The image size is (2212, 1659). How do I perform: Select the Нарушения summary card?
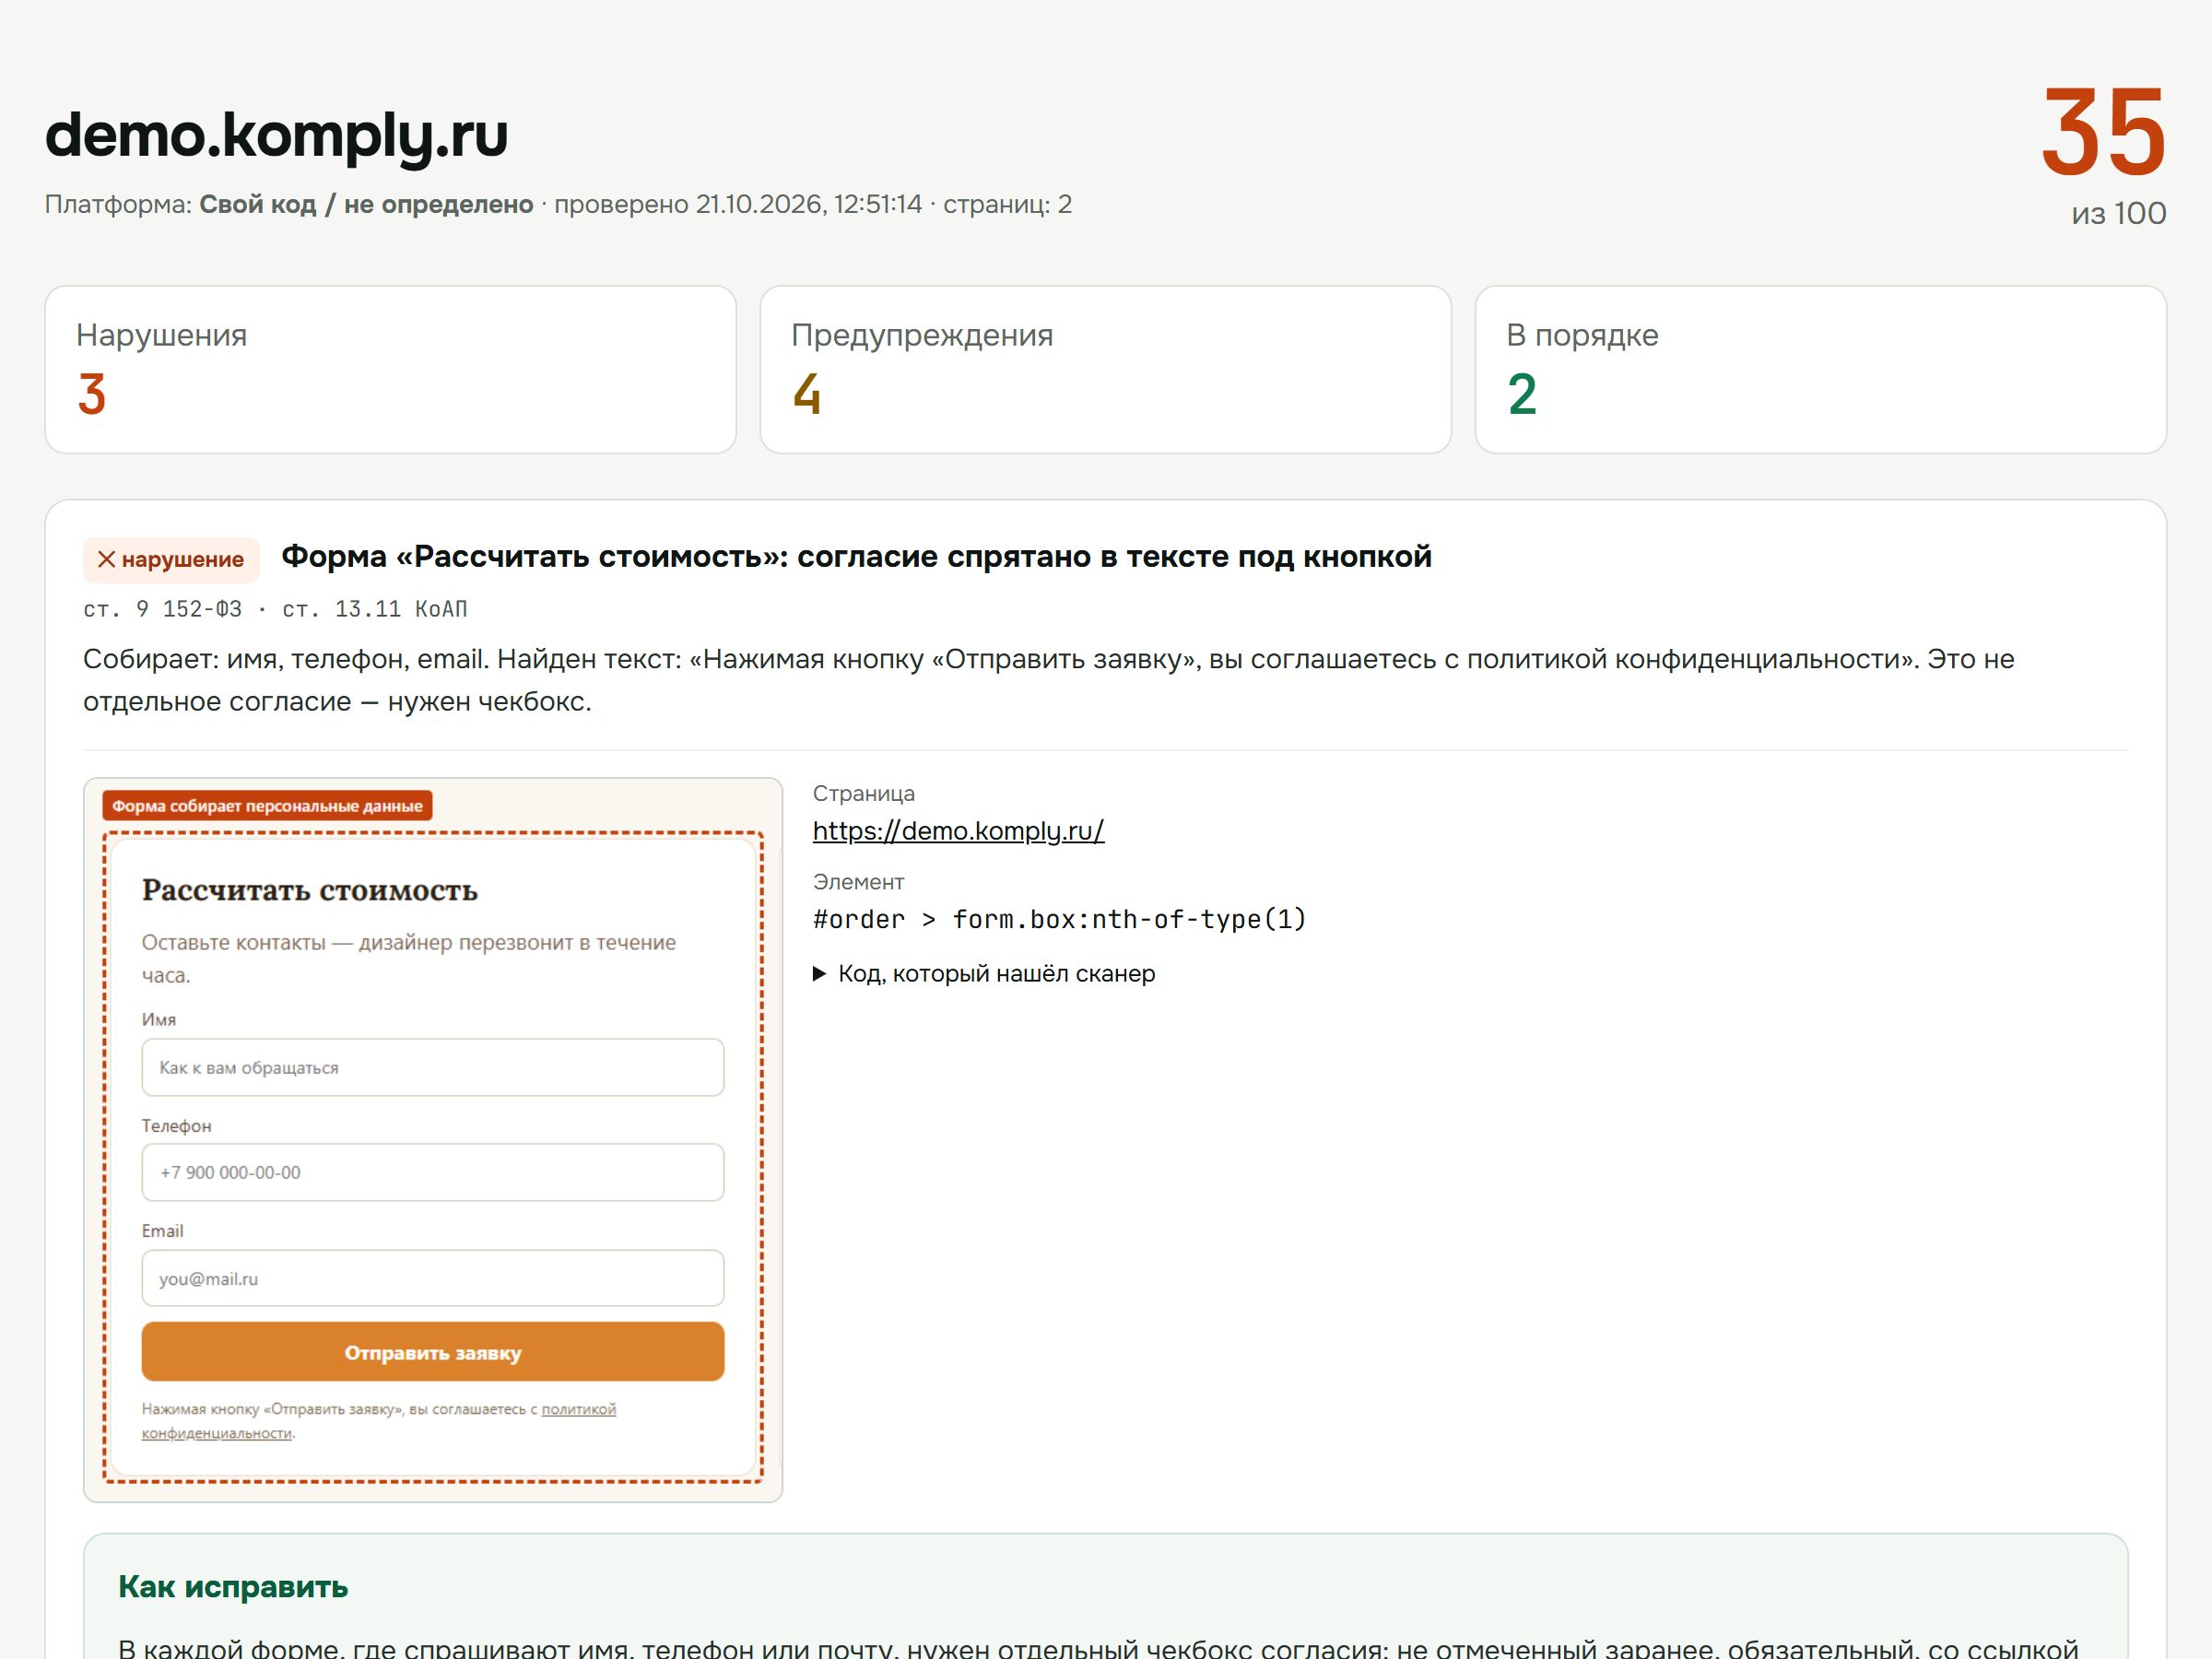coord(390,370)
